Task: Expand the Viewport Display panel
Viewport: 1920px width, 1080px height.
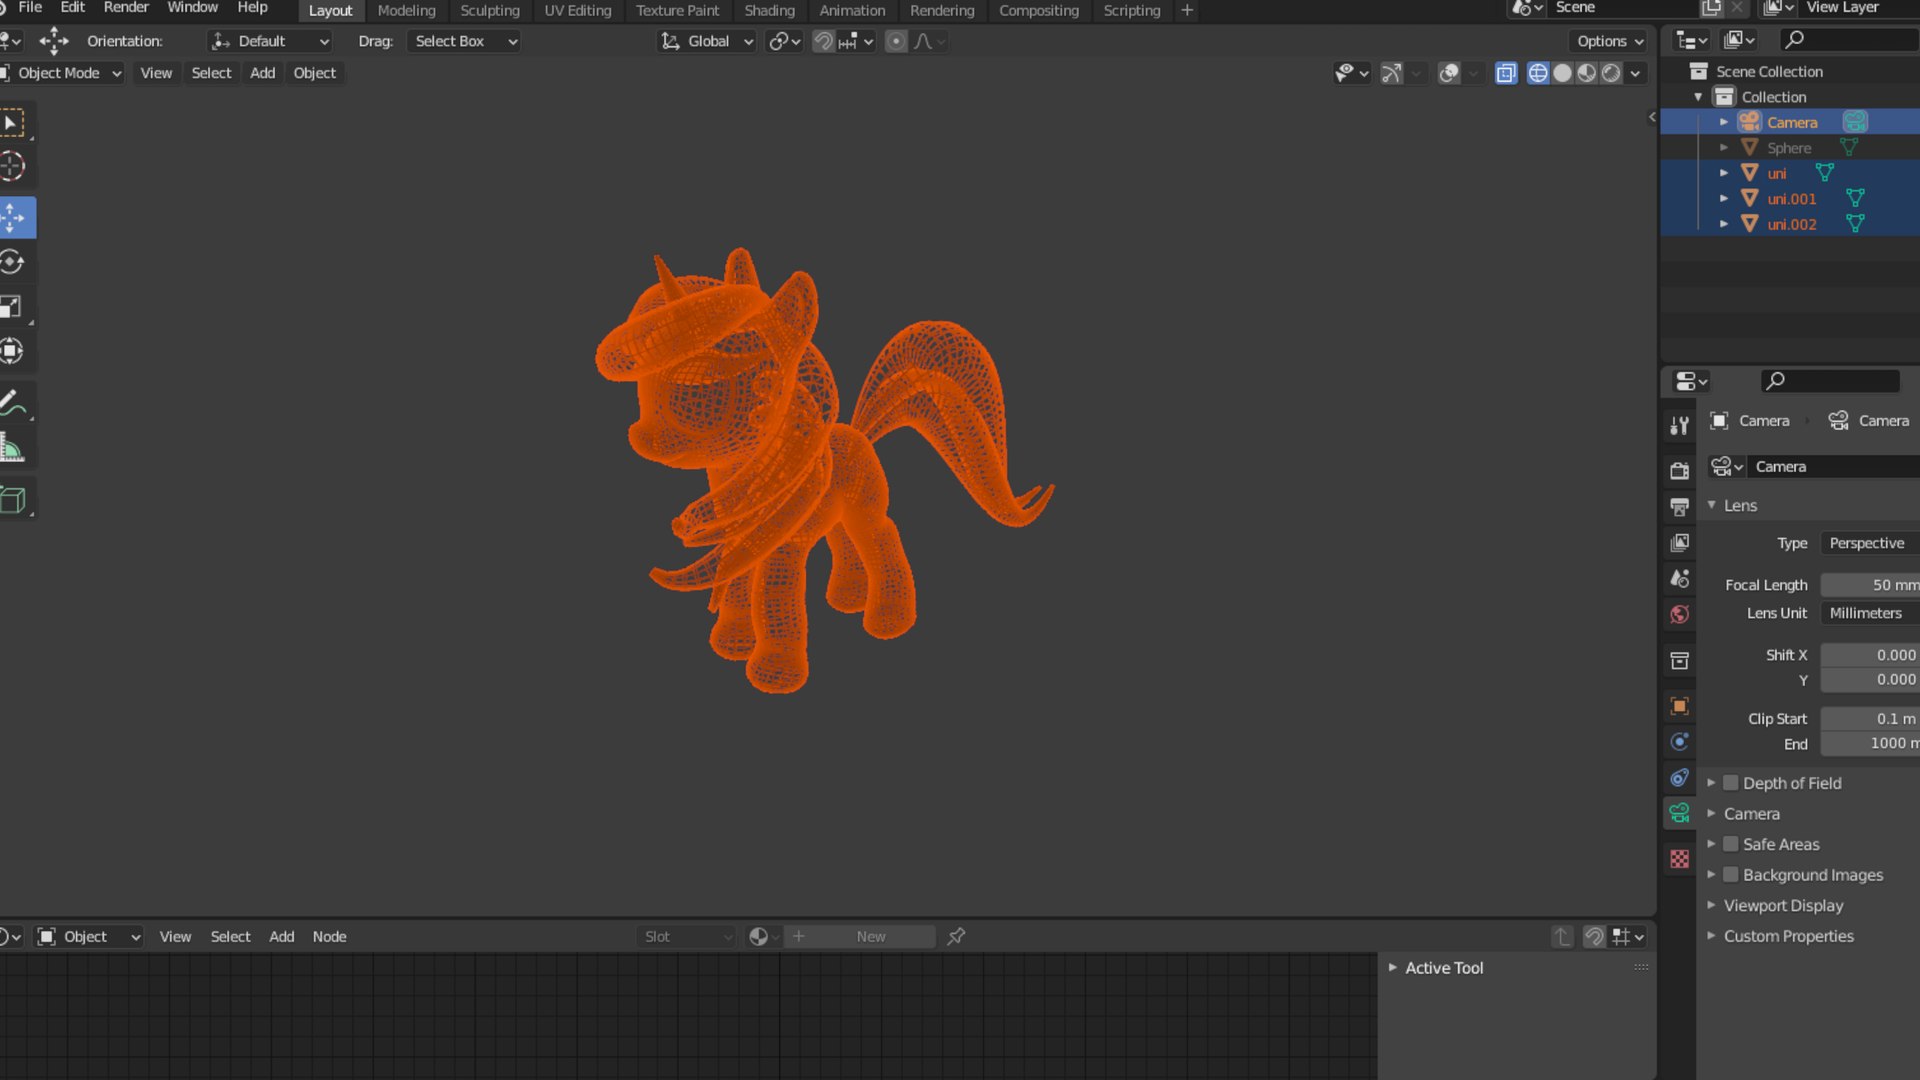Action: 1711,905
